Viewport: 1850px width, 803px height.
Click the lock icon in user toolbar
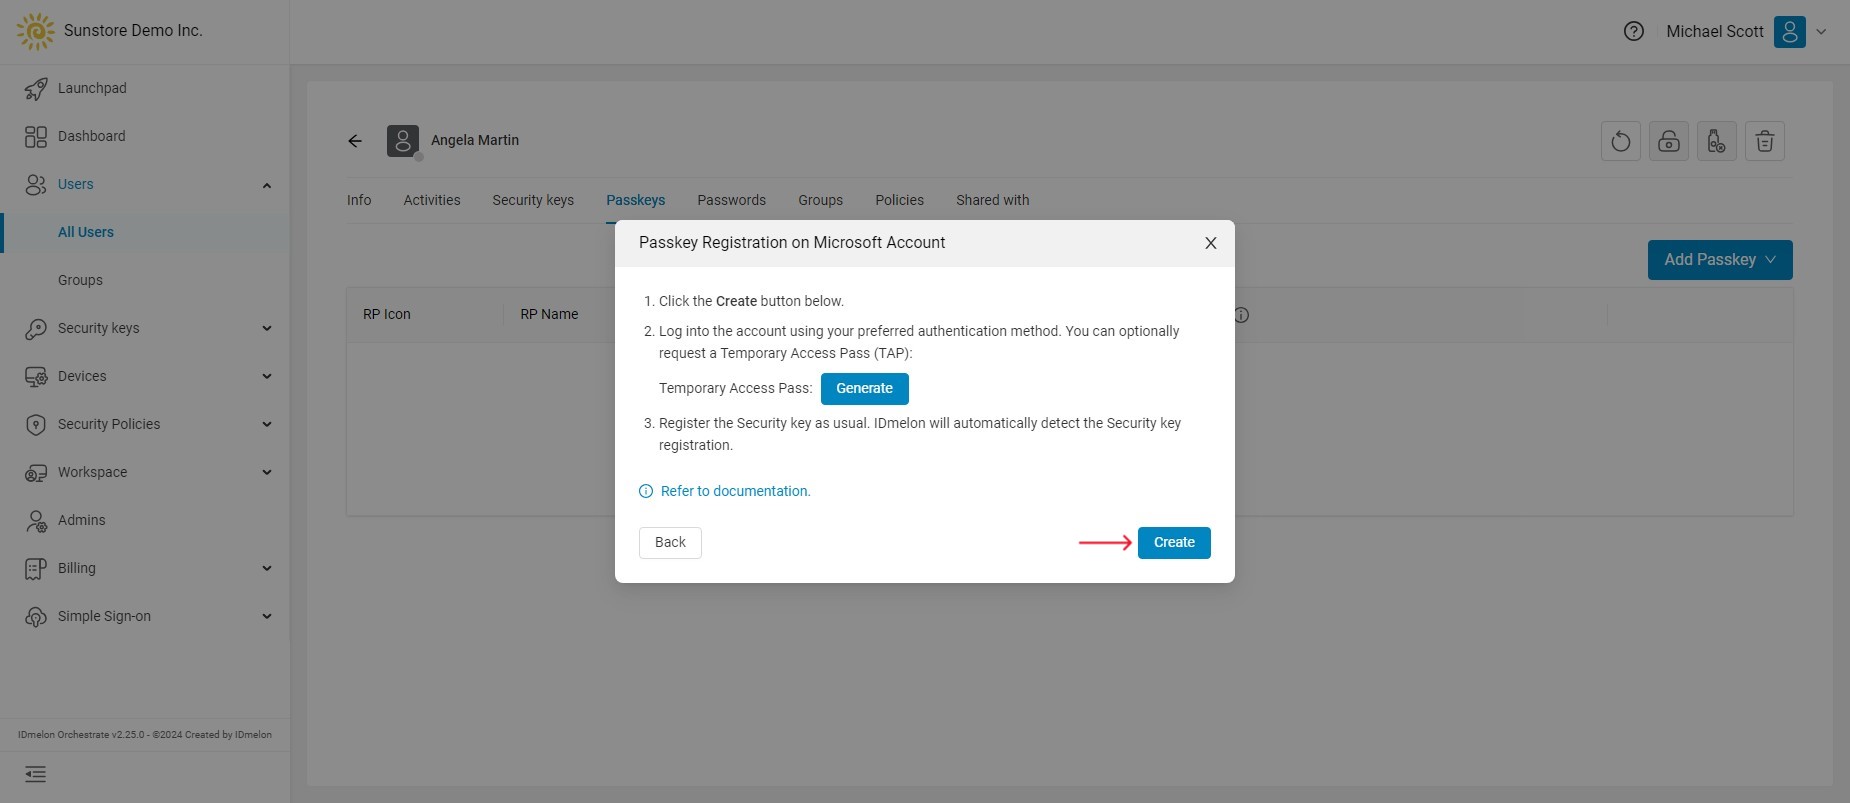pyautogui.click(x=1669, y=142)
